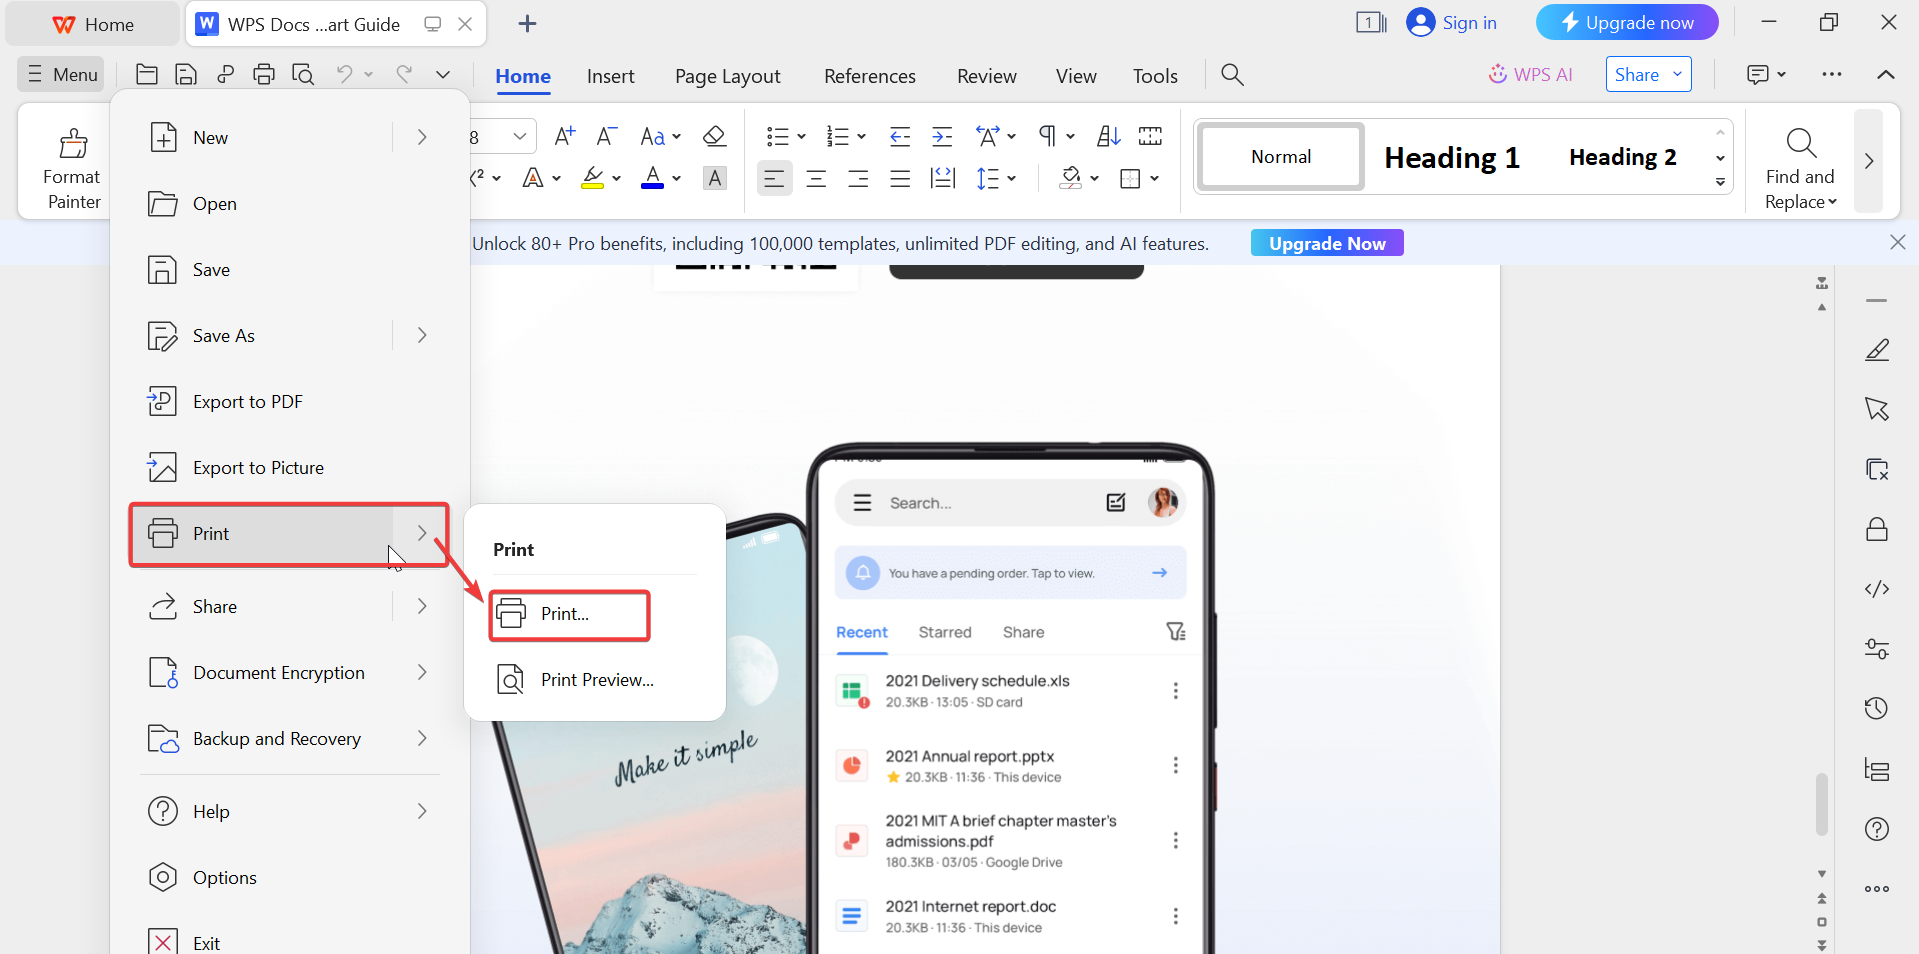Viewport: 1919px width, 954px height.
Task: Click the Menu button
Action: [x=61, y=74]
